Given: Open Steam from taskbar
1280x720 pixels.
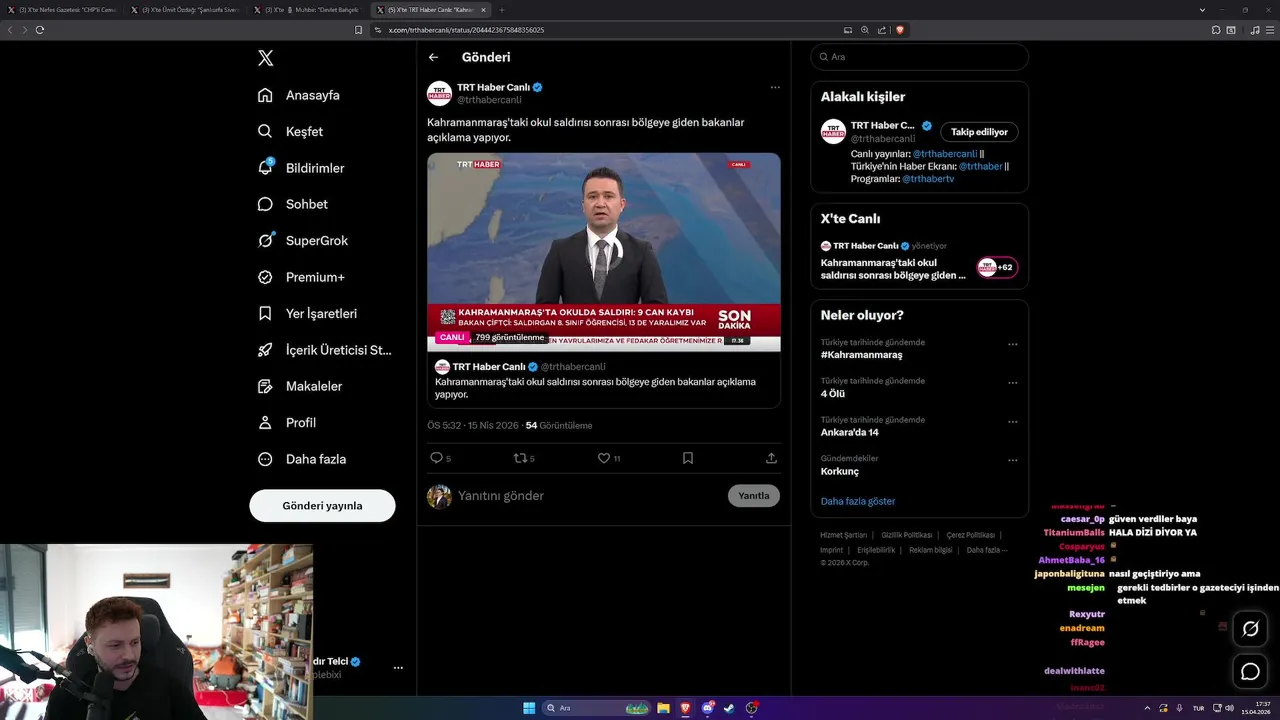Looking at the screenshot, I should [729, 708].
